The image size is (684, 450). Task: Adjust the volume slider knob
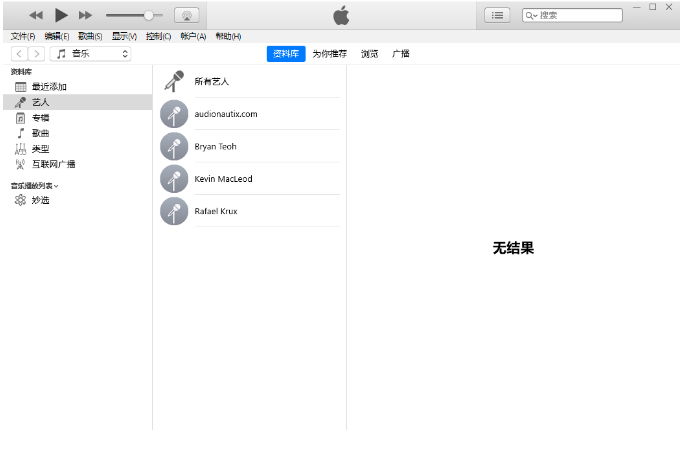point(148,16)
